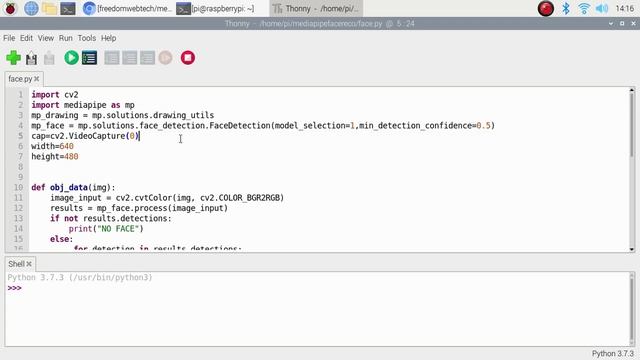Screen dimensions: 640x360
Task: Click the cap=cv2.VideoCapture(0) line
Action: [85, 136]
